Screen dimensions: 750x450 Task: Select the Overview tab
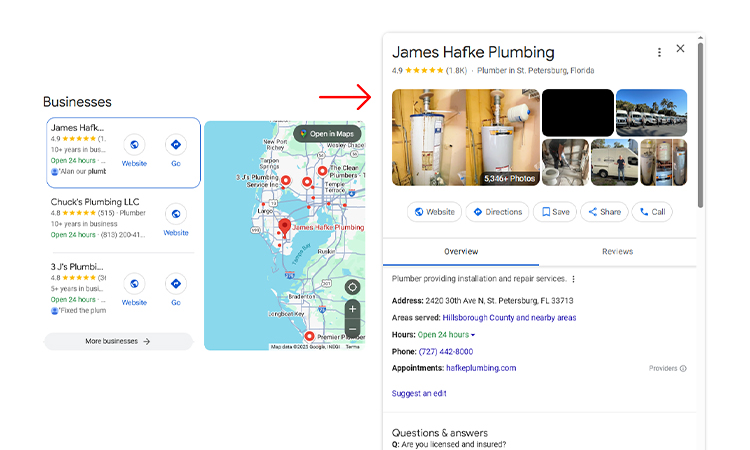[461, 251]
